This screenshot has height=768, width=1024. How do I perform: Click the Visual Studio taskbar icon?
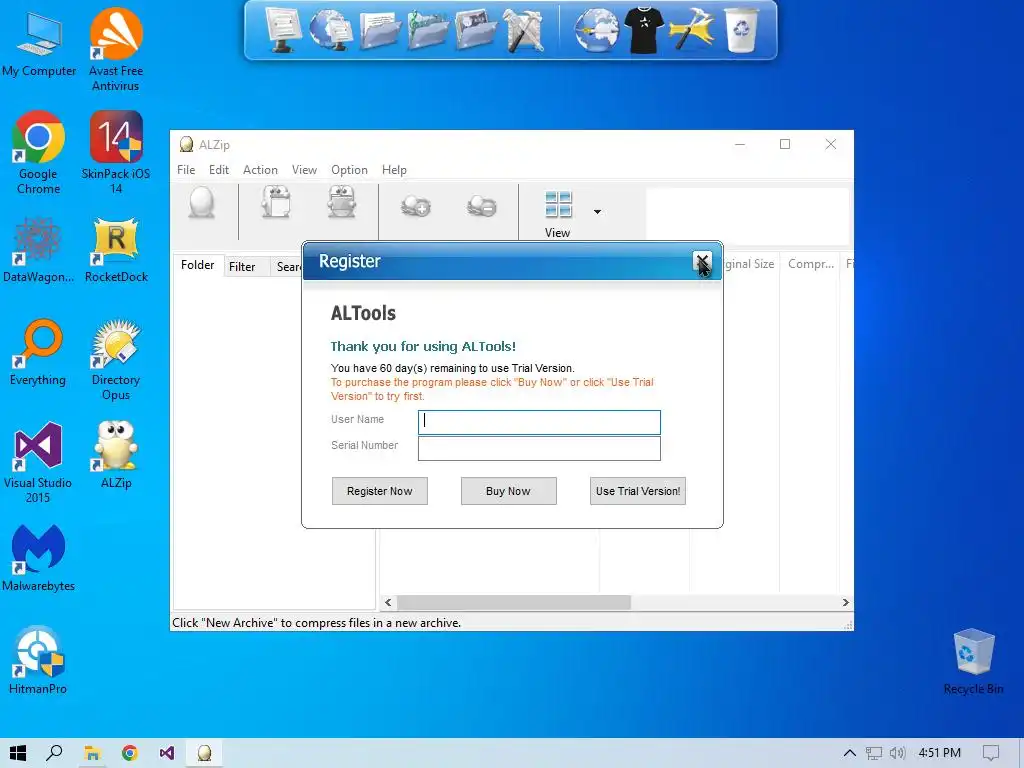click(167, 753)
